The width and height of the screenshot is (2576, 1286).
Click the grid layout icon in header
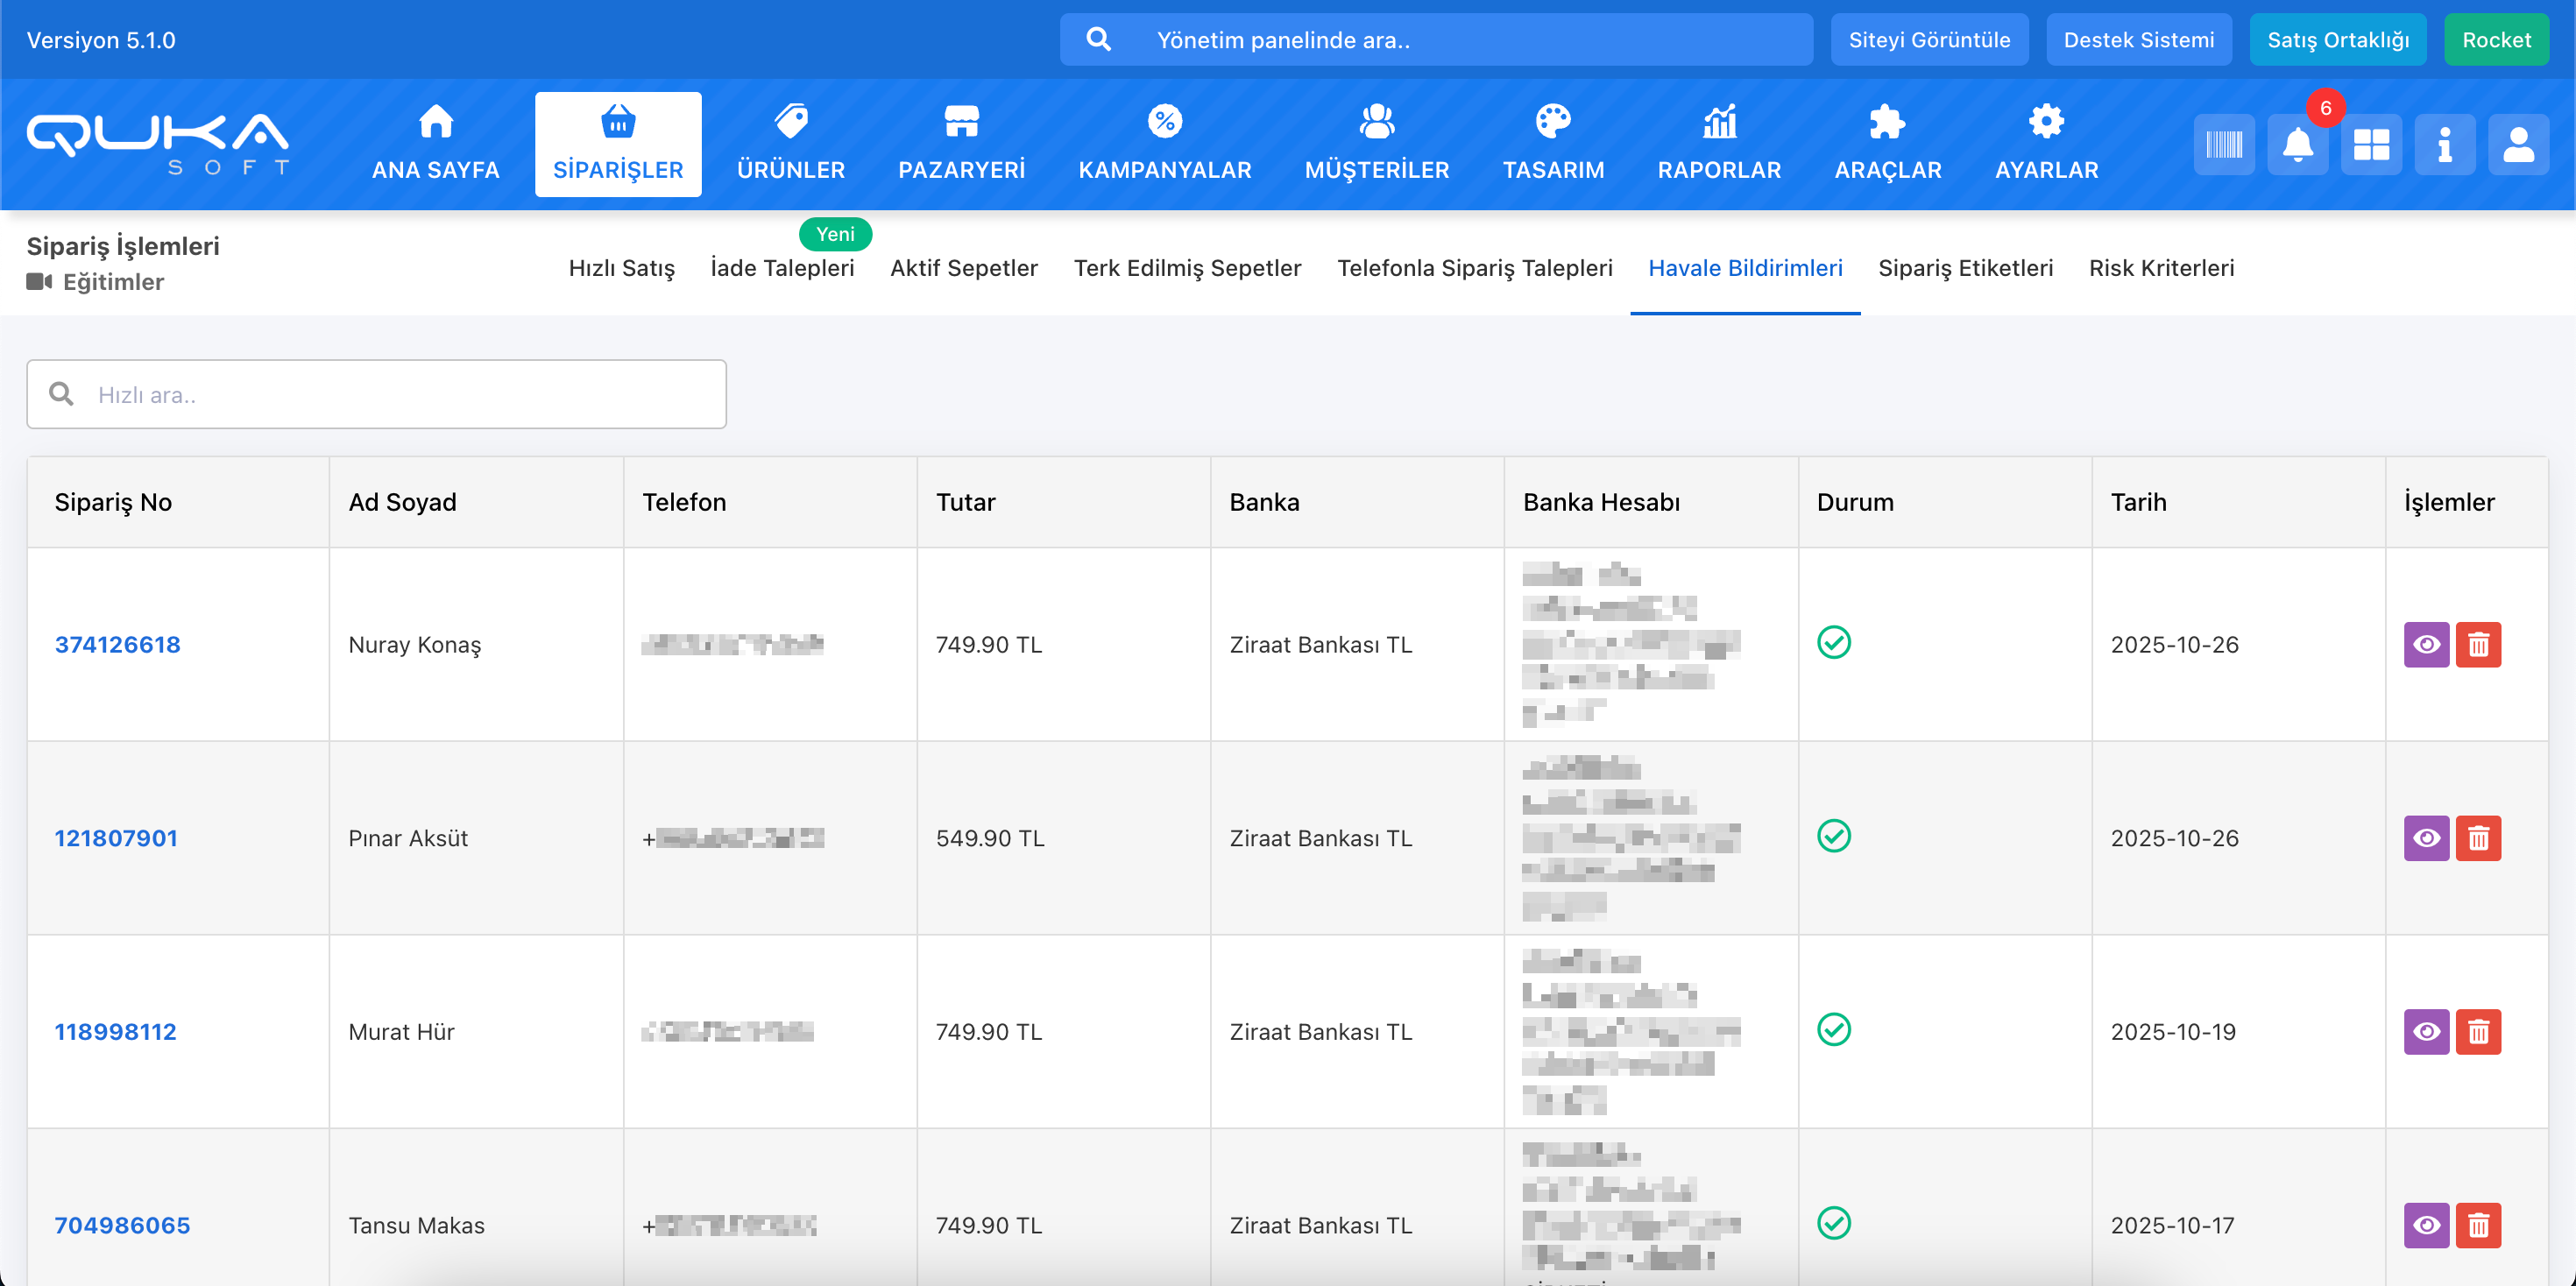pos(2371,145)
